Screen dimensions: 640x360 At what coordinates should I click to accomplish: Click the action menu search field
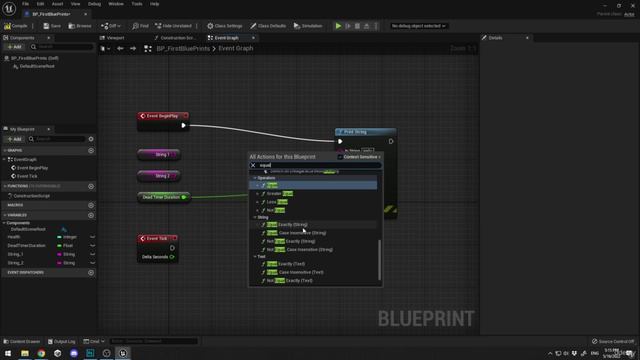pyautogui.click(x=315, y=165)
